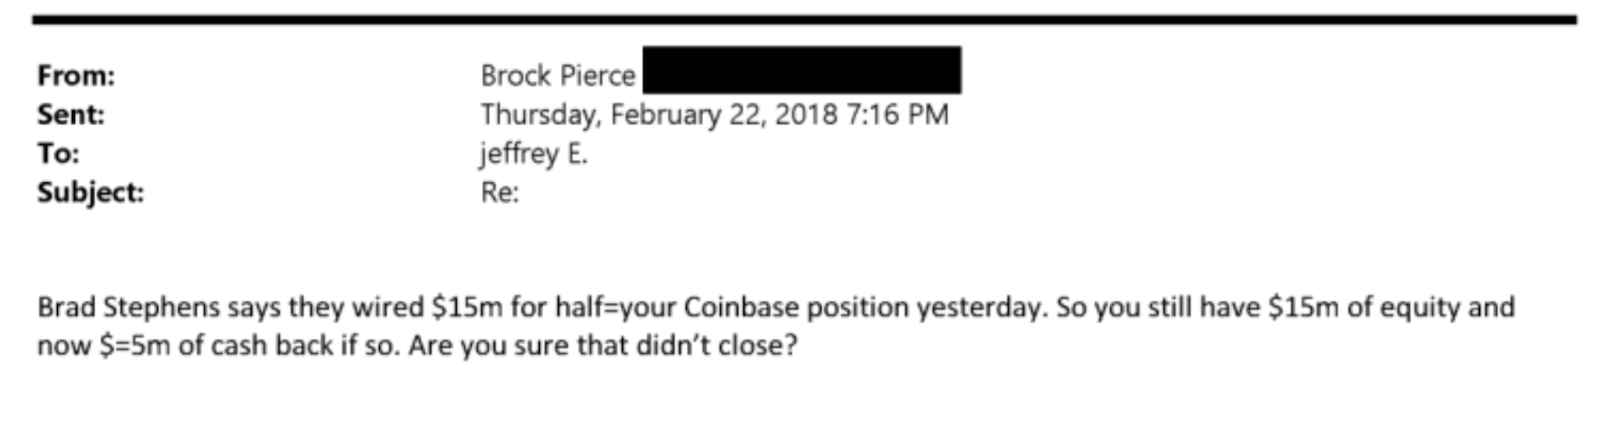Select the sender name Brock Pierce
Image resolution: width=1600 pixels, height=428 pixels.
tap(557, 76)
